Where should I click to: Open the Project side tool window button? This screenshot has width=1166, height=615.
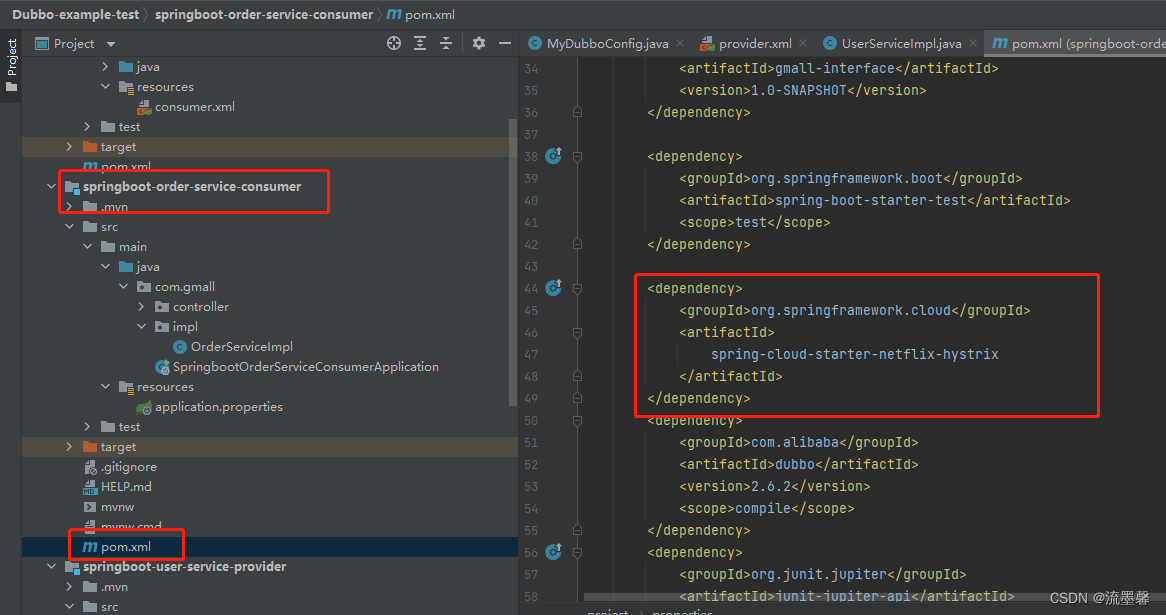[x=11, y=65]
